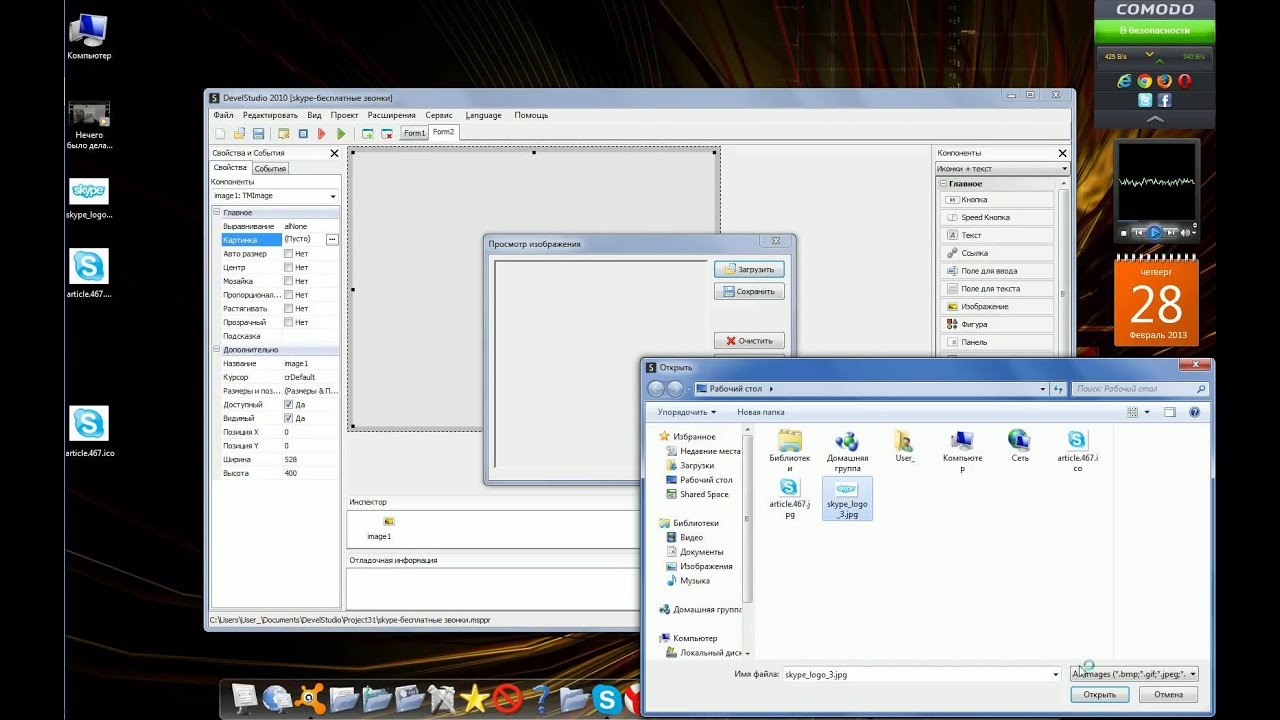
Task: Click the Отмена button in file dialog
Action: tap(1168, 694)
